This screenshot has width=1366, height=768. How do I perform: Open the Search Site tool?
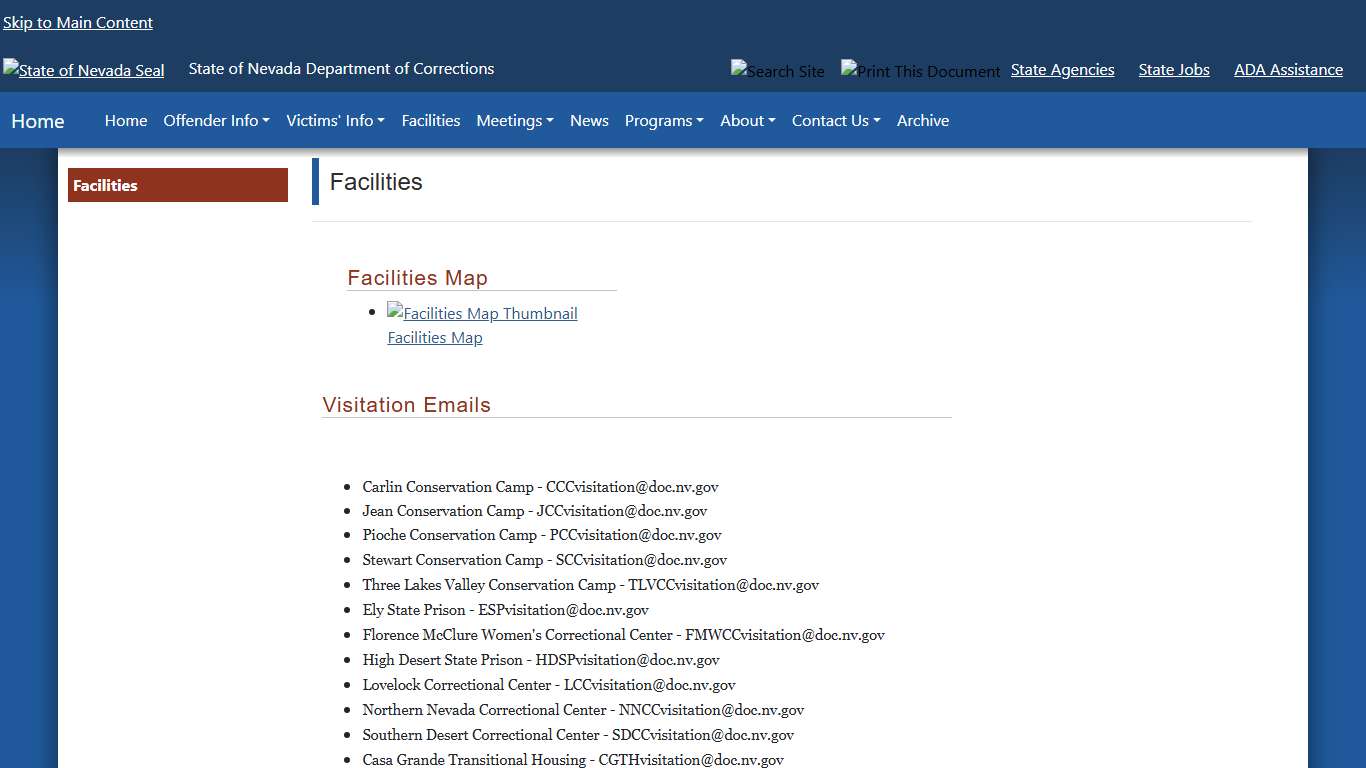778,71
